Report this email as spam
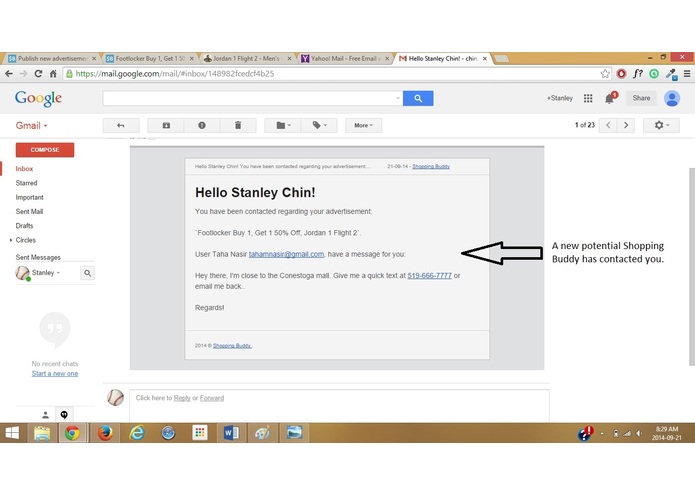Image resolution: width=695 pixels, height=494 pixels. [x=202, y=125]
